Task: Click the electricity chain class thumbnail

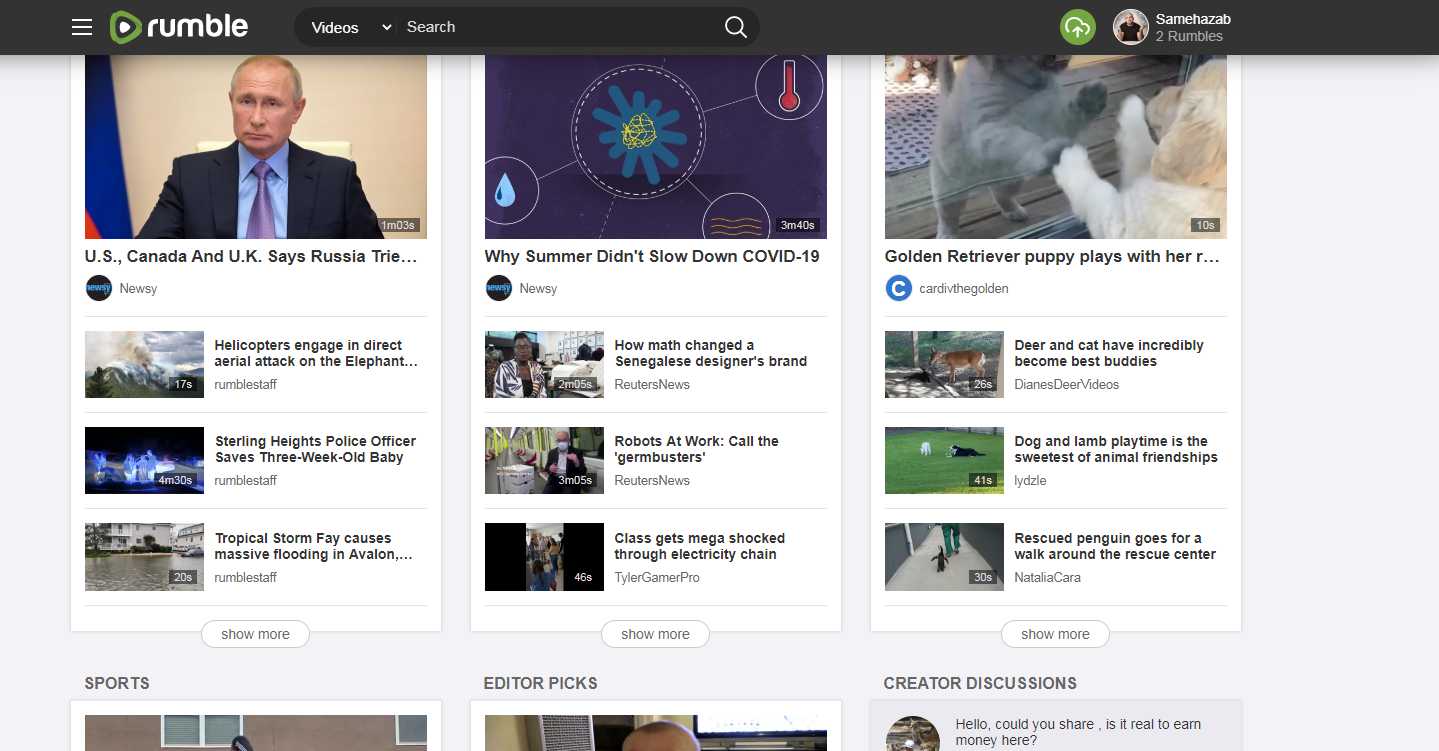Action: click(x=544, y=557)
